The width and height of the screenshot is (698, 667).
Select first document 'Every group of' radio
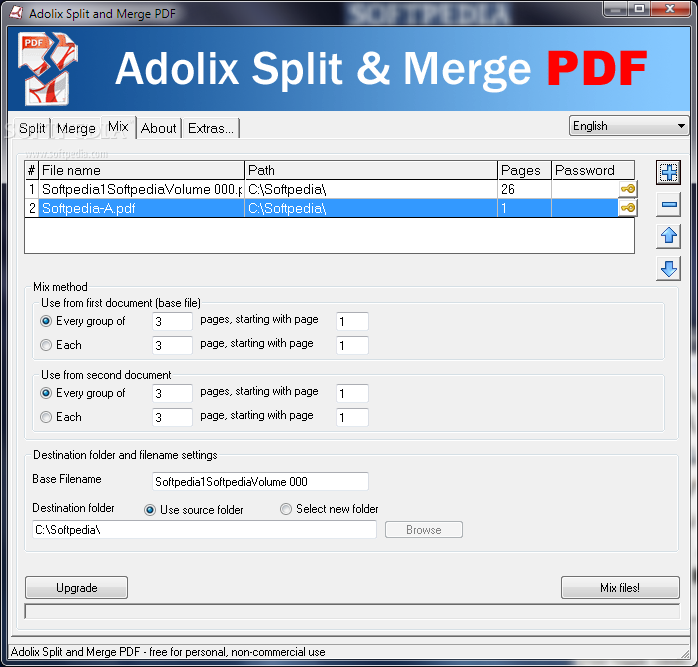pos(46,321)
